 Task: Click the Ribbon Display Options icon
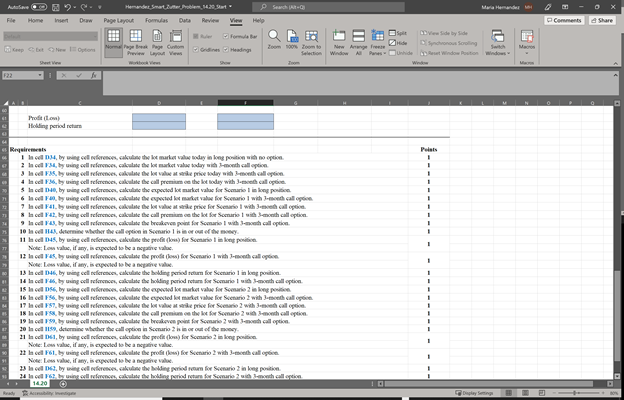click(565, 7)
